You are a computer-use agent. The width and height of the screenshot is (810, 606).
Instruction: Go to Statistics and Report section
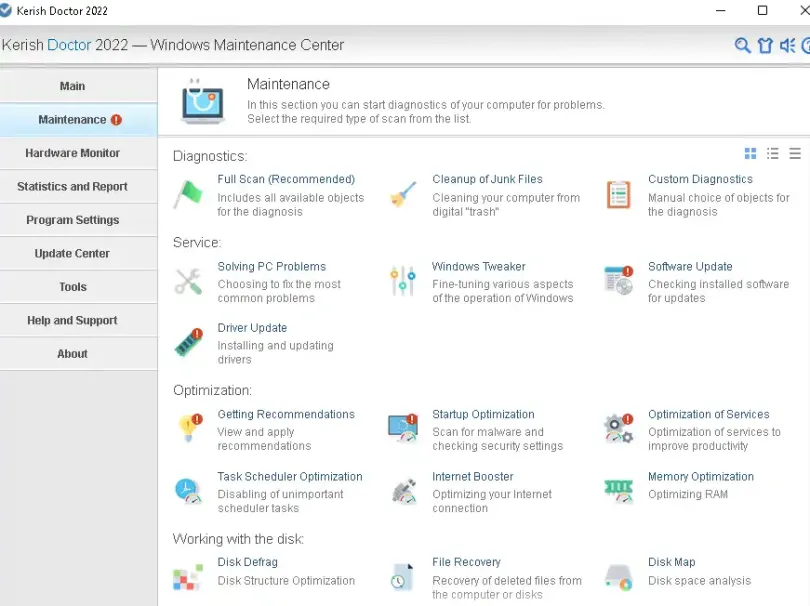(x=73, y=186)
